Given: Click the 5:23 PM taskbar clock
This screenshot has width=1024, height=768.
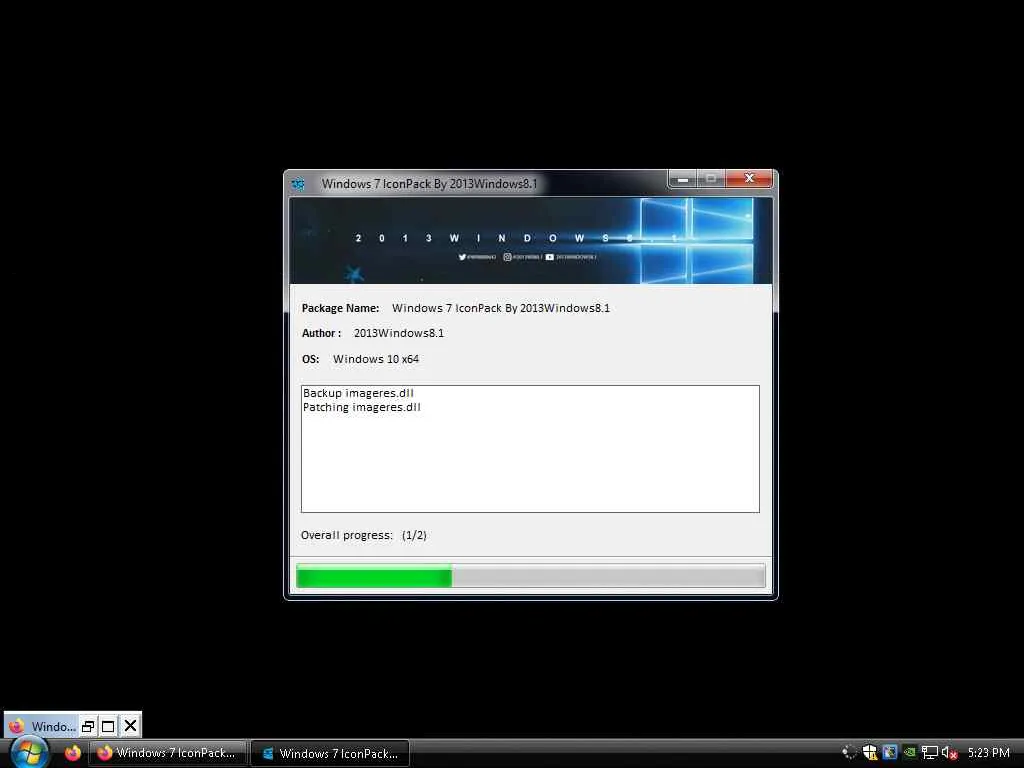Looking at the screenshot, I should coord(989,753).
